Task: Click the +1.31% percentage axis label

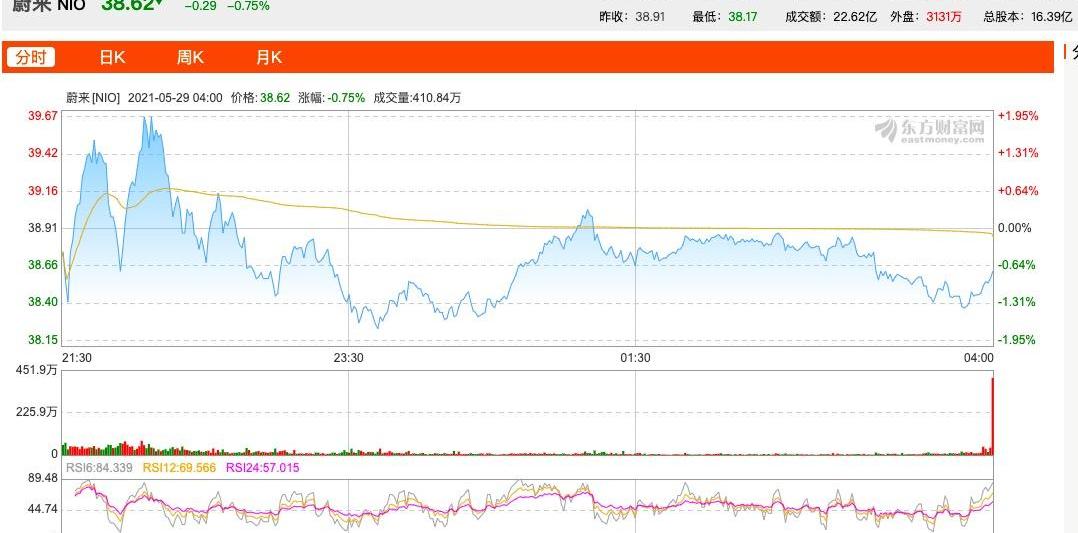Action: (x=1018, y=153)
